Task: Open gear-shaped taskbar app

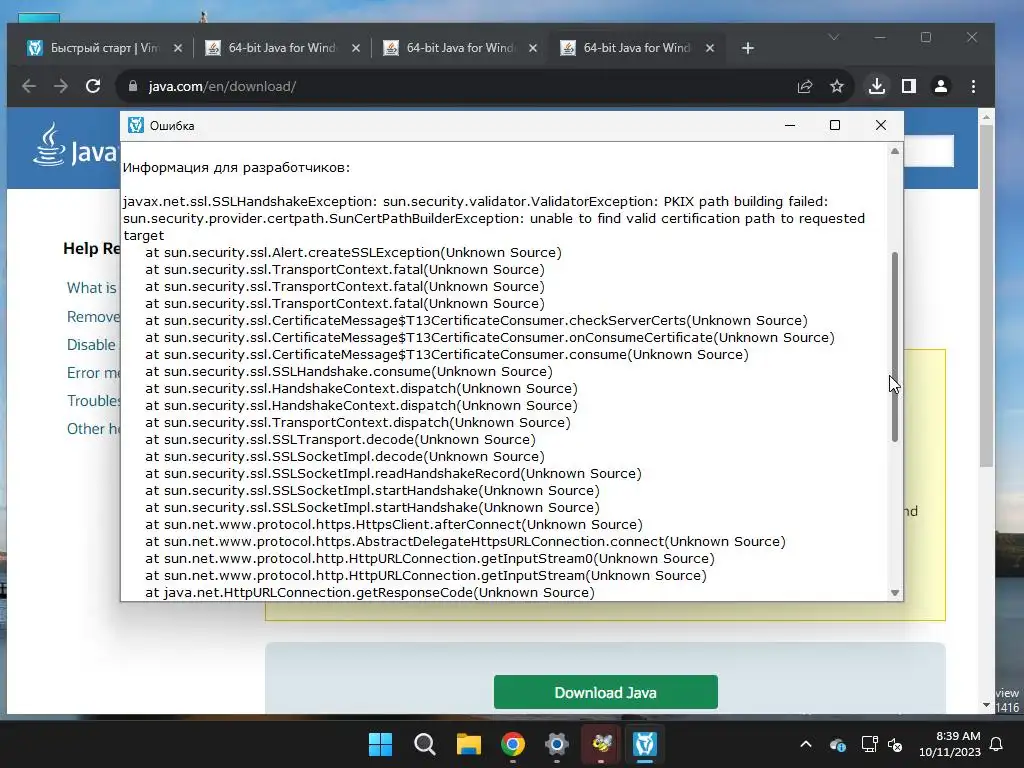Action: point(556,744)
